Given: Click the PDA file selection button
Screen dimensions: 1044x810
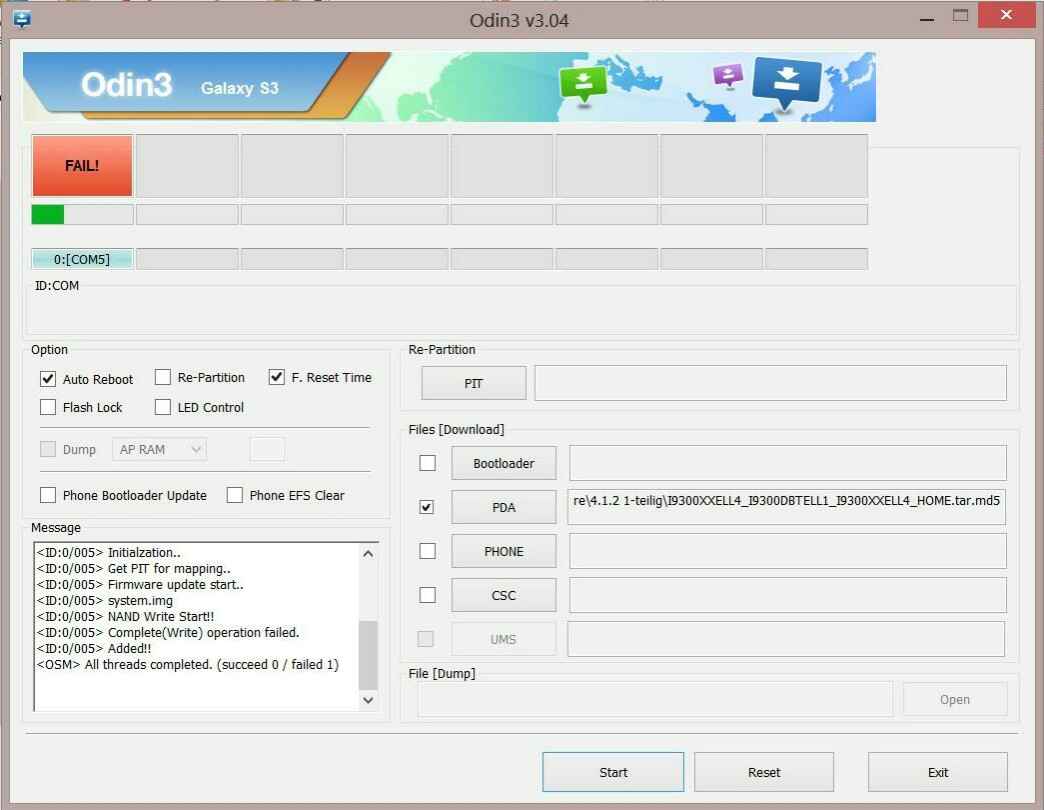Looking at the screenshot, I should pos(503,507).
